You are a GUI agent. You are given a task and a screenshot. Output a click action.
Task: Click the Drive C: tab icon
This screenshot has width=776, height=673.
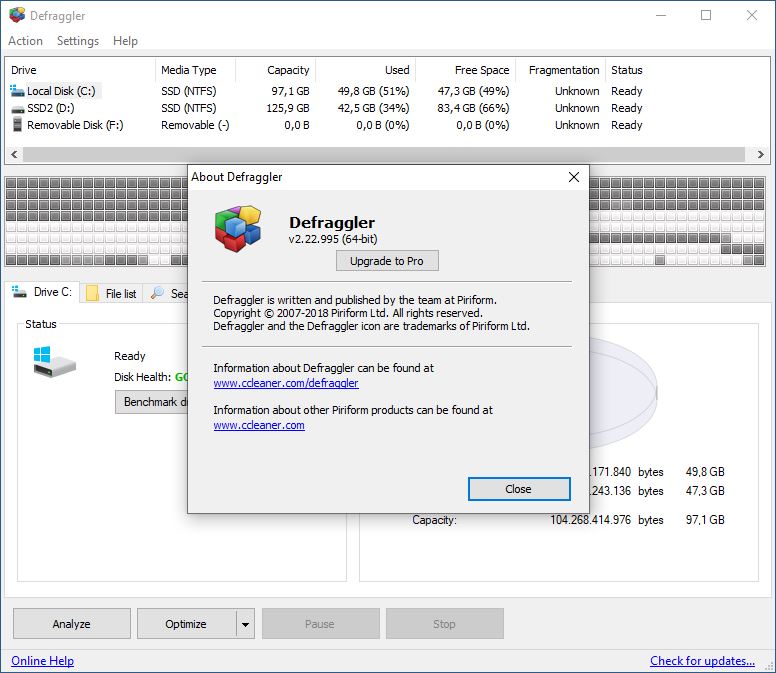click(x=19, y=292)
